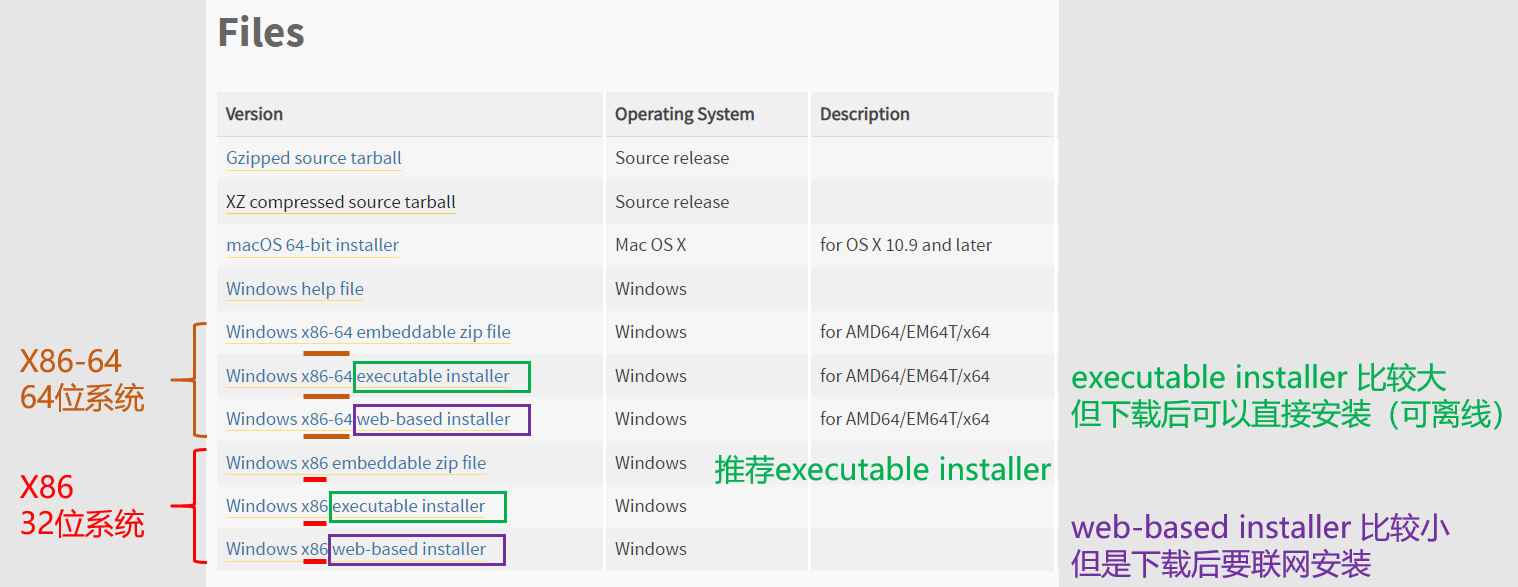Click Windows x86-64 web-based installer link

coord(368,419)
